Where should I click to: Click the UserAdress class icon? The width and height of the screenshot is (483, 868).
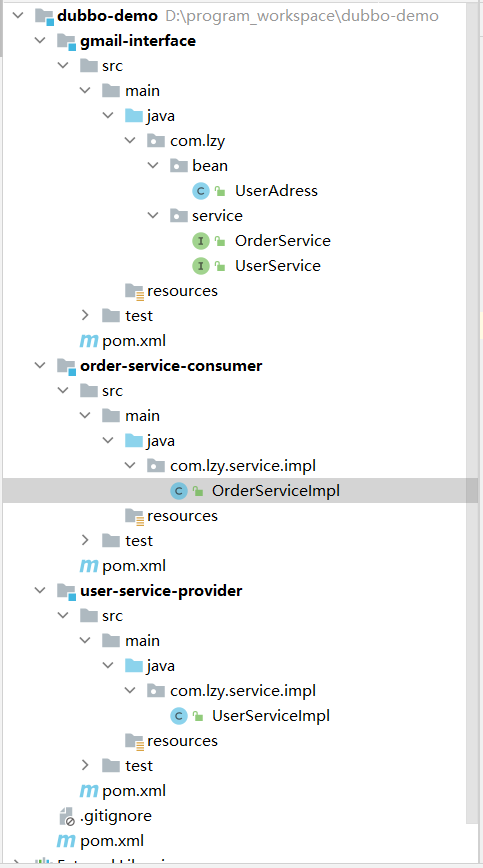point(200,191)
